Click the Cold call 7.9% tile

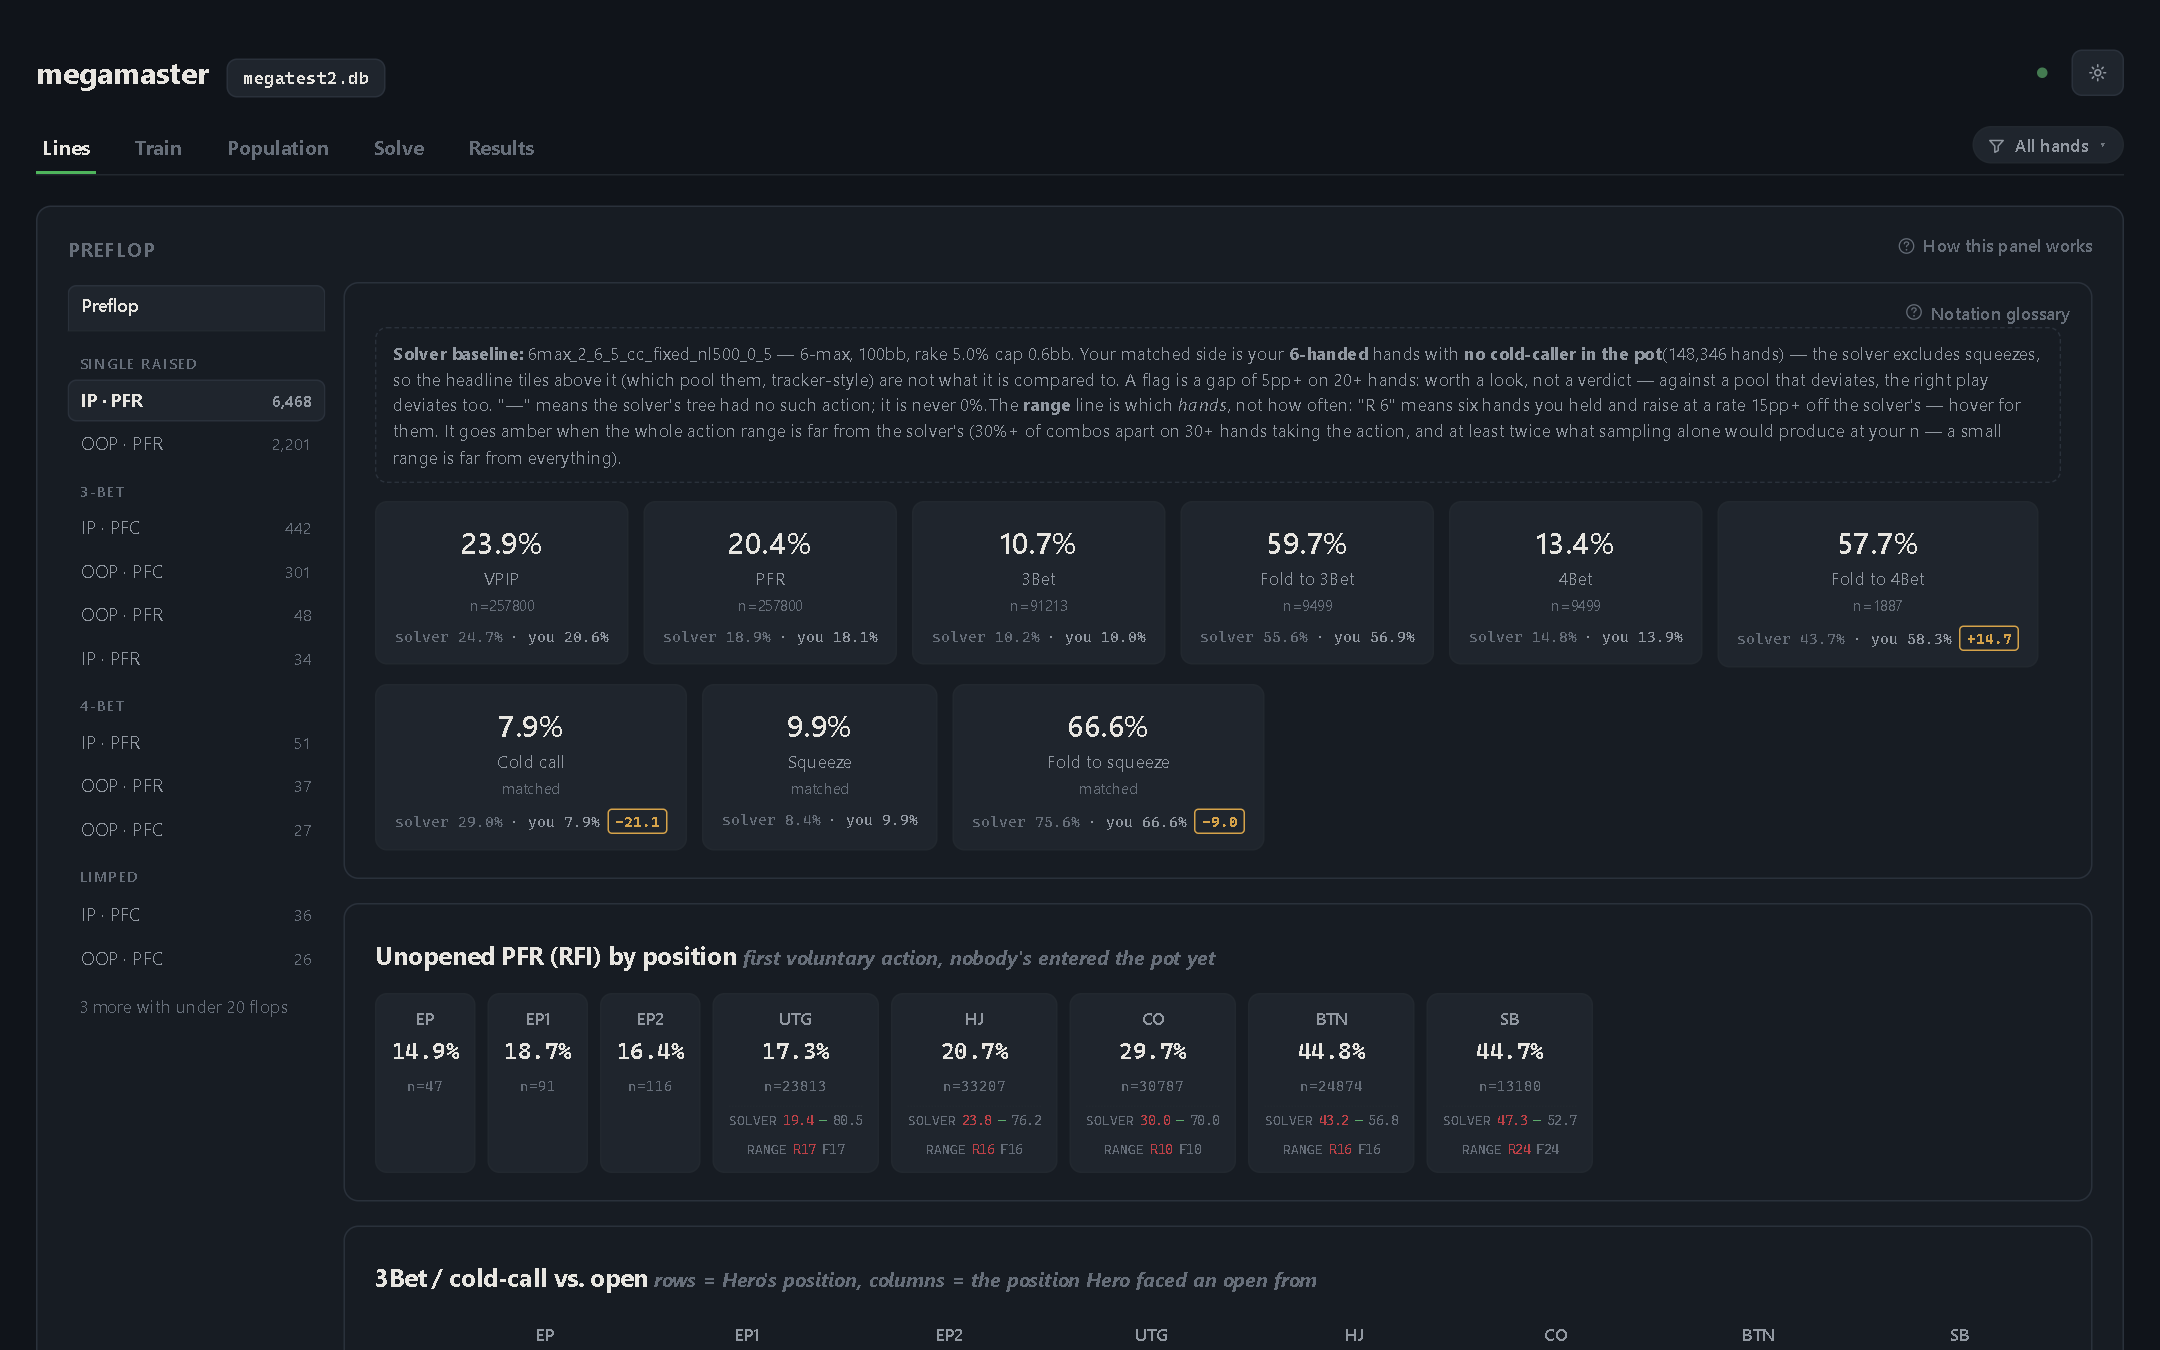[x=530, y=767]
